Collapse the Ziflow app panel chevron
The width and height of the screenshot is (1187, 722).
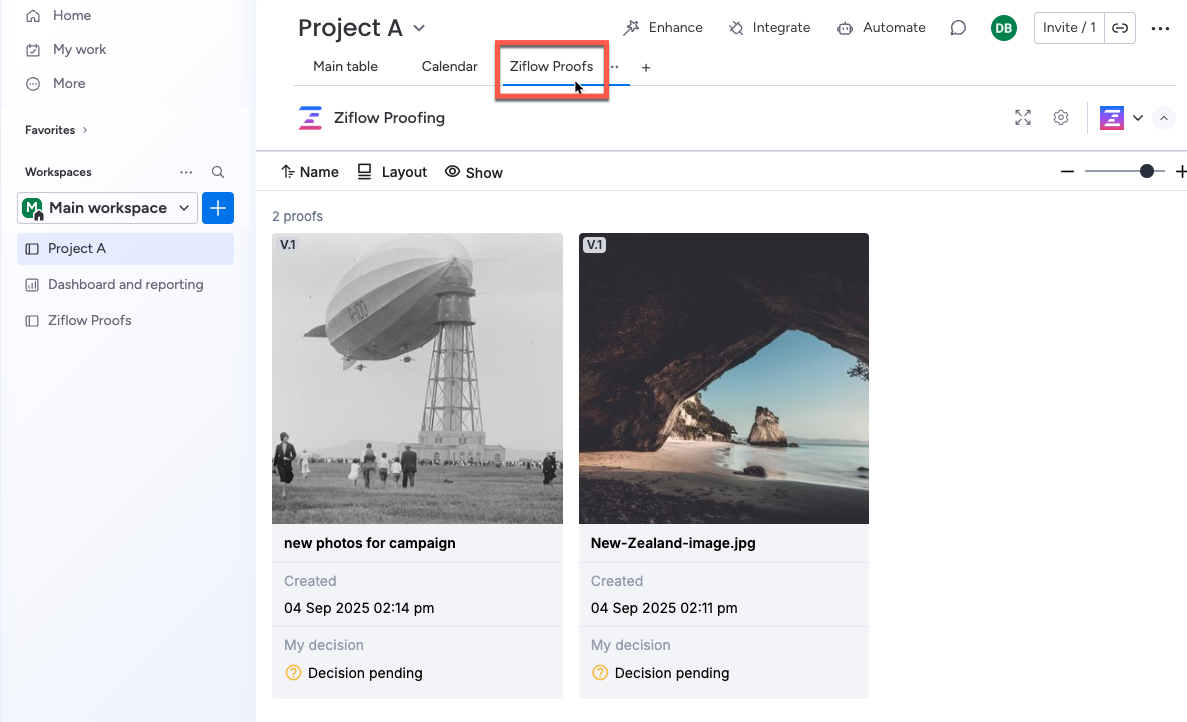(1163, 117)
